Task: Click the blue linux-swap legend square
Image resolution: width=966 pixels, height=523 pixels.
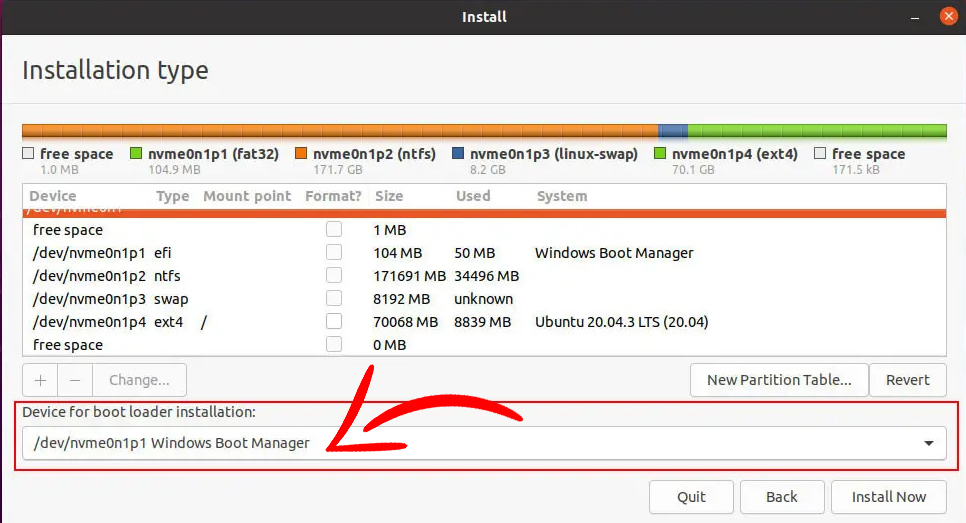Action: pyautogui.click(x=458, y=154)
